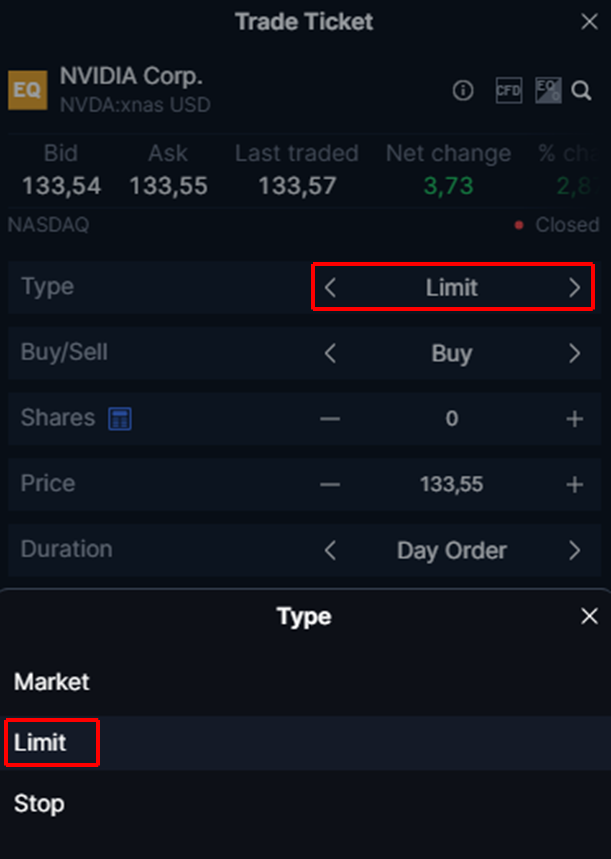Close the Trade Ticket window
Image resolution: width=611 pixels, height=859 pixels.
[x=589, y=22]
